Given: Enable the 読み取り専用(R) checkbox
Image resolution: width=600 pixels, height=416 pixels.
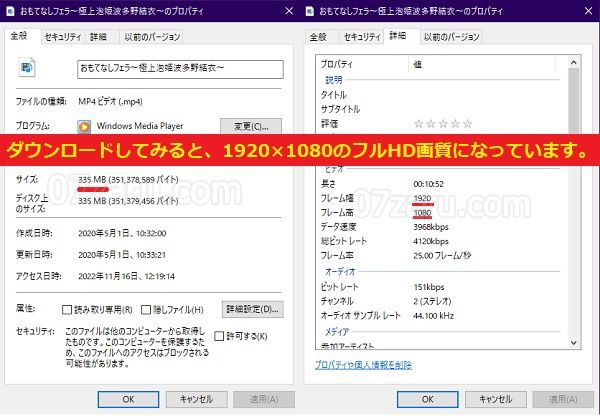Looking at the screenshot, I should pos(67,310).
